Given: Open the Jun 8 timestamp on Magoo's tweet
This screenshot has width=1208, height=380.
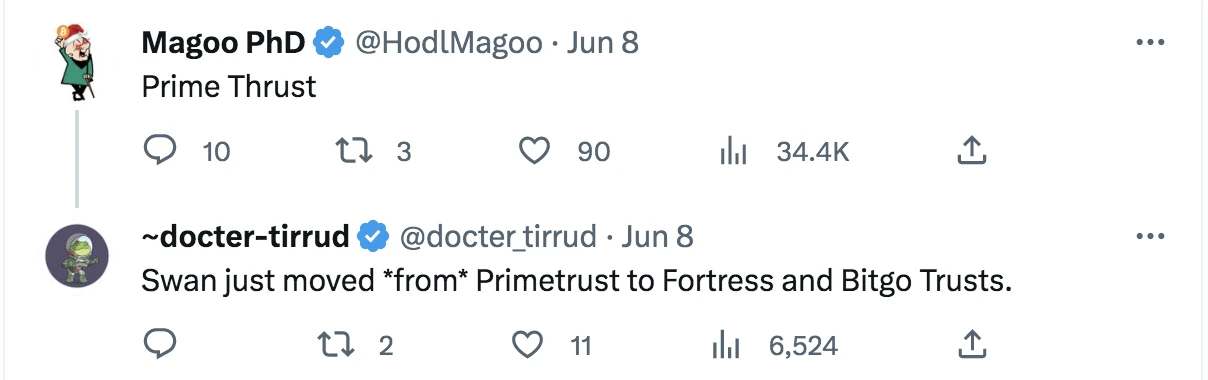Looking at the screenshot, I should tap(602, 43).
